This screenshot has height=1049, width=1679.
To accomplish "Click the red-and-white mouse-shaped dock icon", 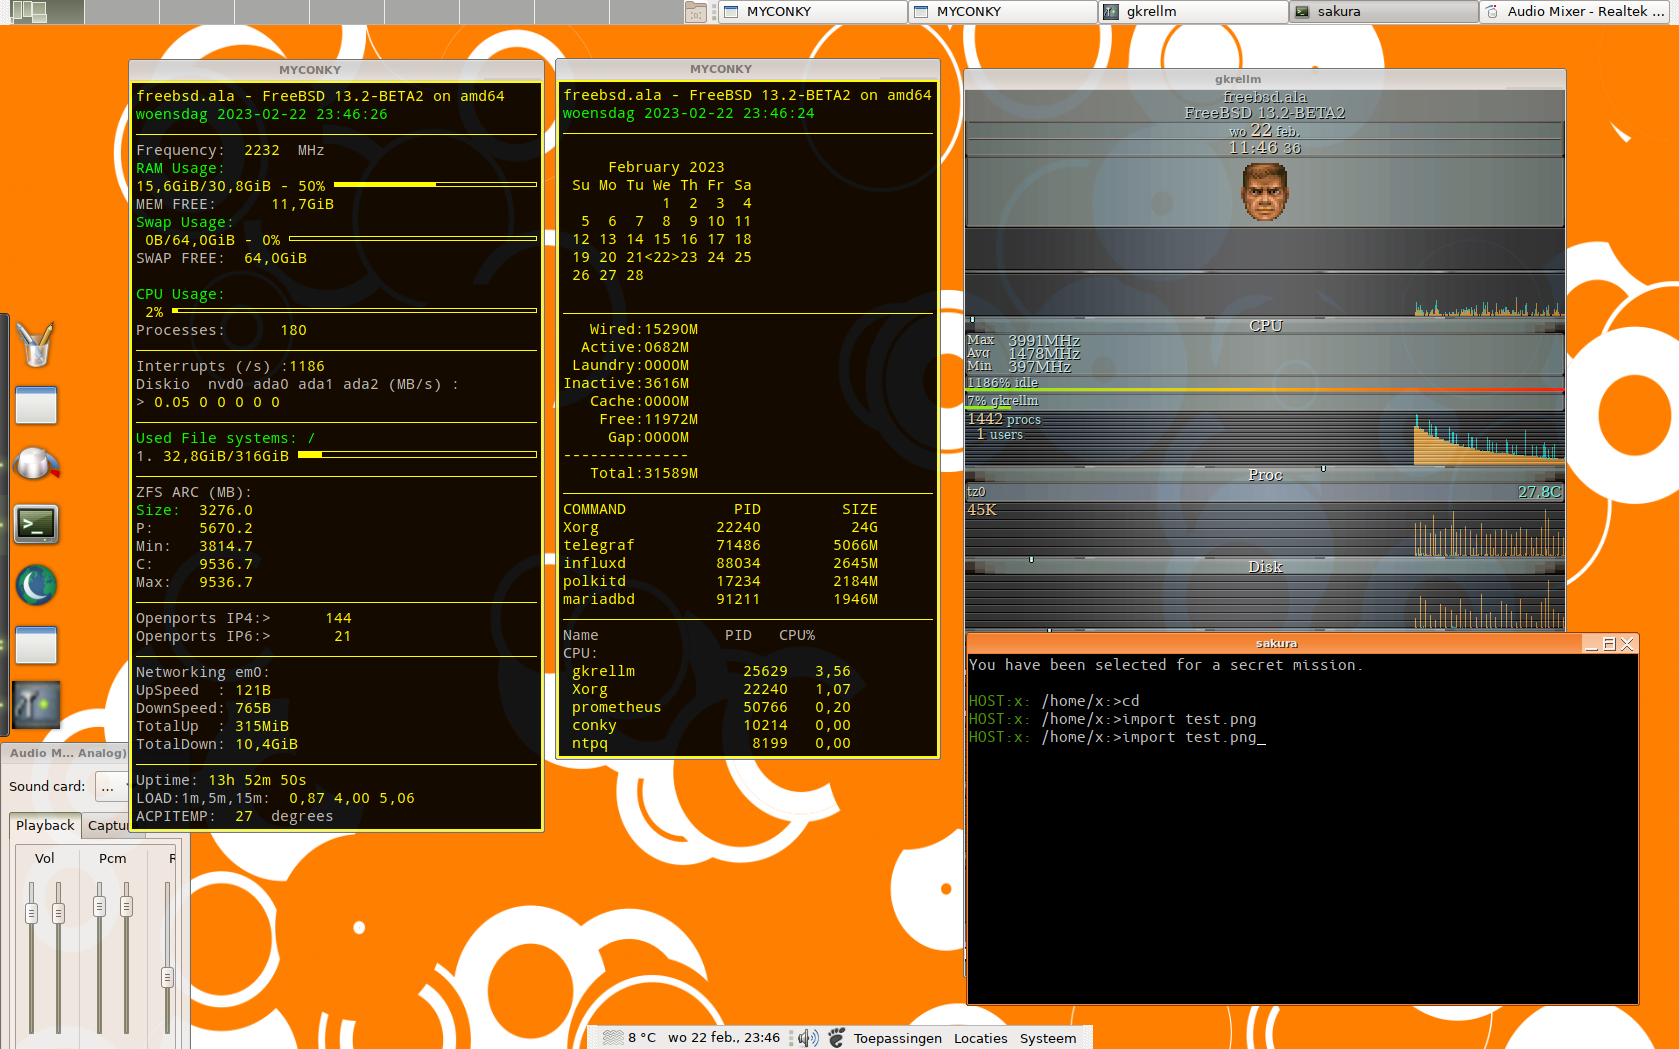I will (x=36, y=464).
